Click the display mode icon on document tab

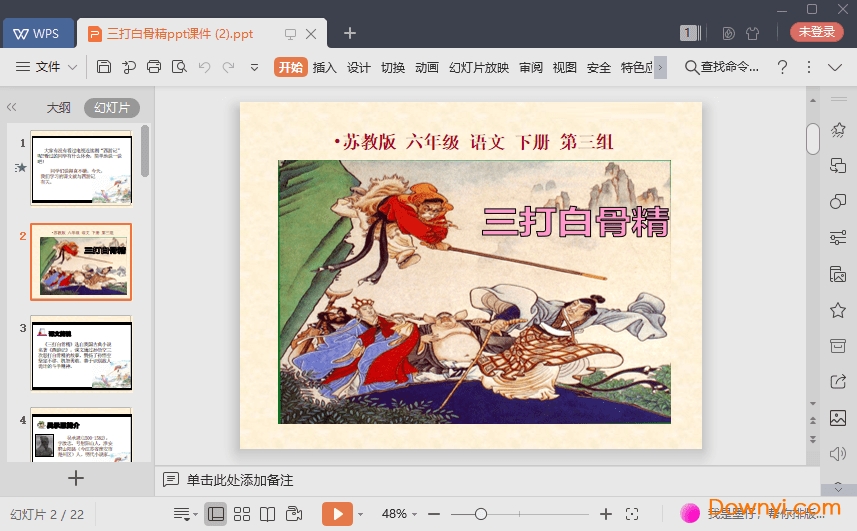point(290,34)
